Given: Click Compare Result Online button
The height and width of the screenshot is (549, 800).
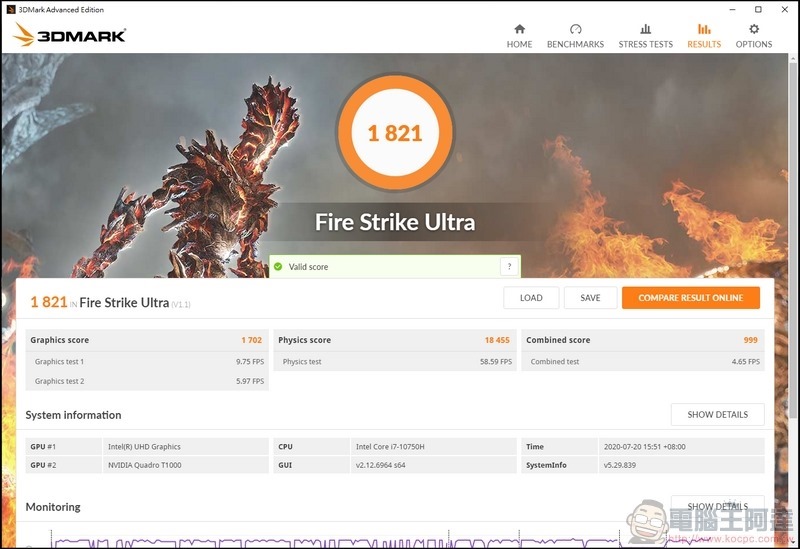Looking at the screenshot, I should pos(690,298).
